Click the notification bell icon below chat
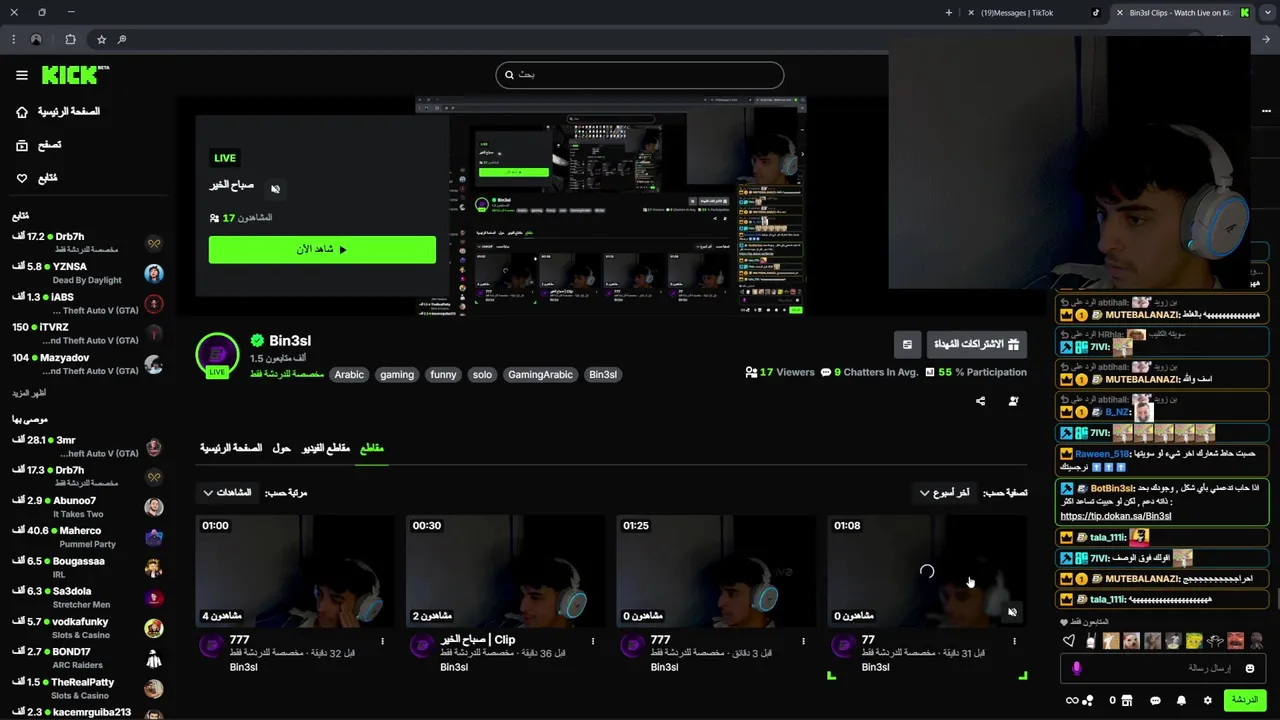The image size is (1280, 720). click(1181, 700)
